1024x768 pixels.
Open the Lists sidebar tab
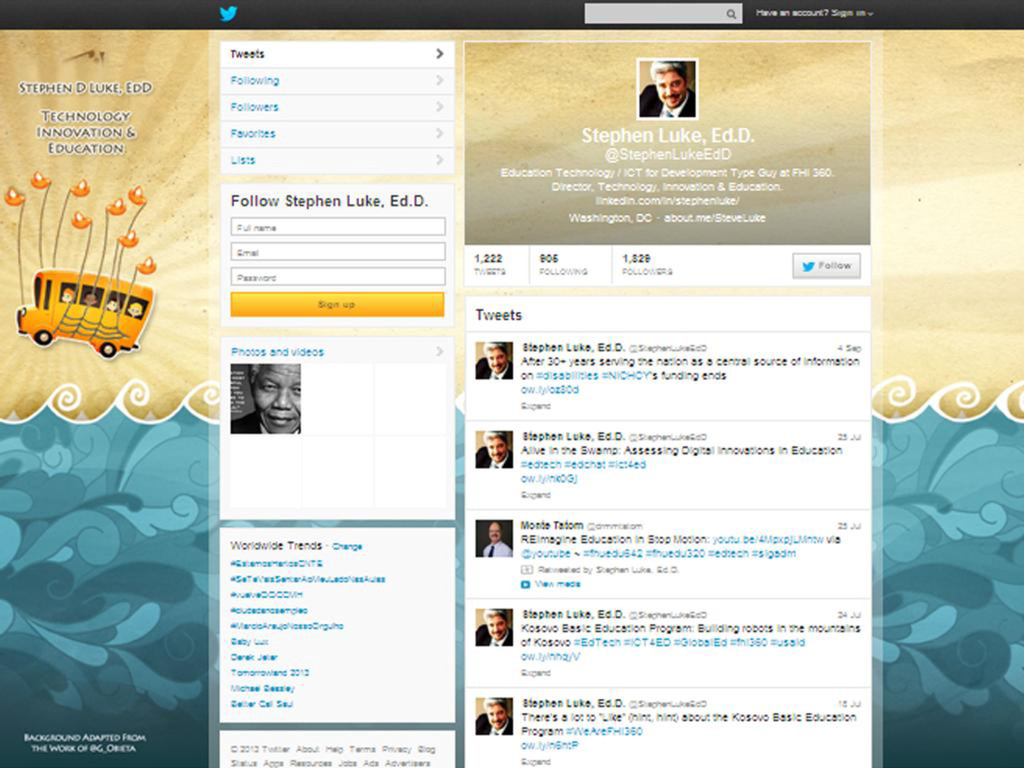click(337, 160)
